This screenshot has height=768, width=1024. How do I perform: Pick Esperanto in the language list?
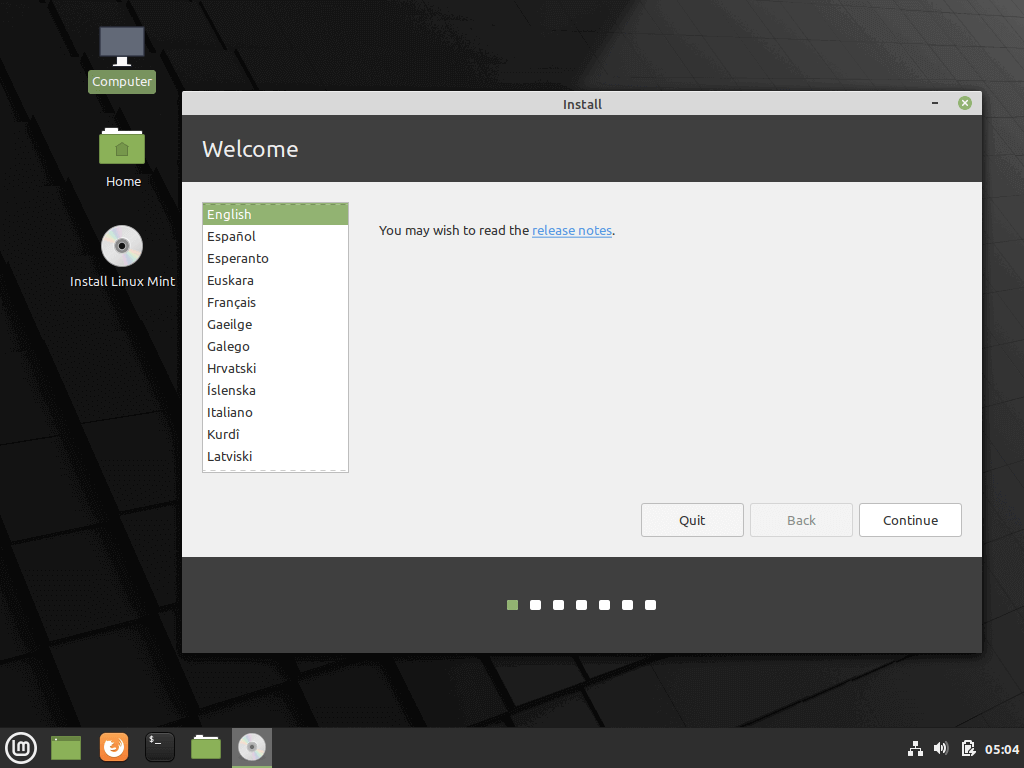coord(238,258)
